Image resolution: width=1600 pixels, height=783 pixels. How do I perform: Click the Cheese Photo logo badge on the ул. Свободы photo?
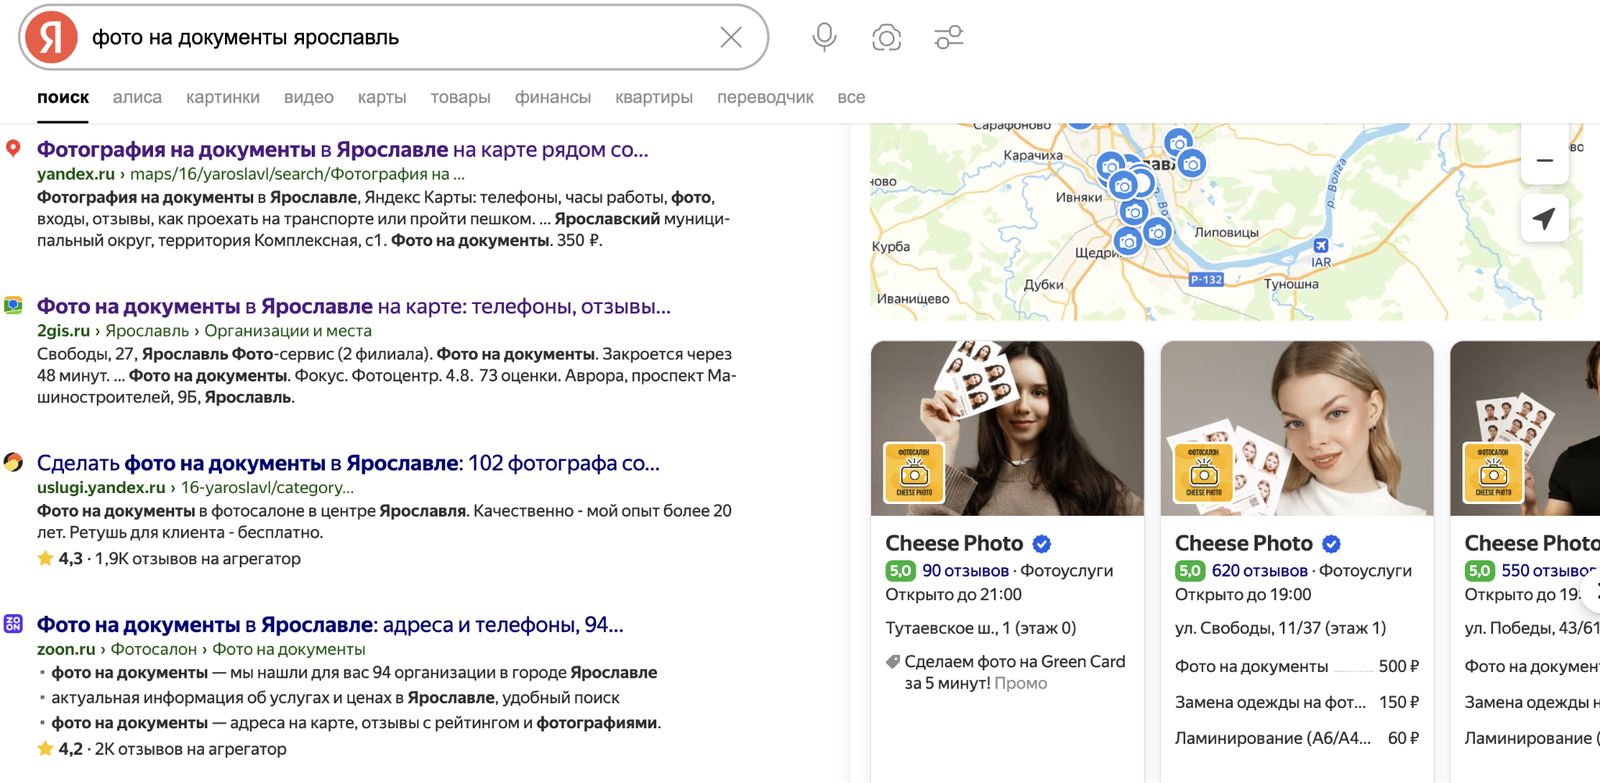tap(1204, 472)
